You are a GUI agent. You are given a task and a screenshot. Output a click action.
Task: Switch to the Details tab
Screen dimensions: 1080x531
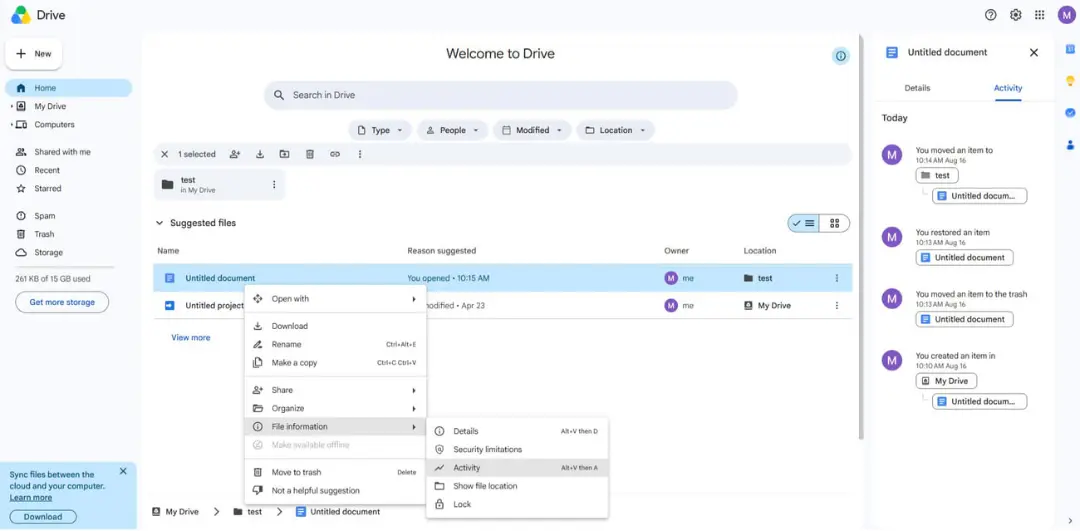click(x=917, y=88)
